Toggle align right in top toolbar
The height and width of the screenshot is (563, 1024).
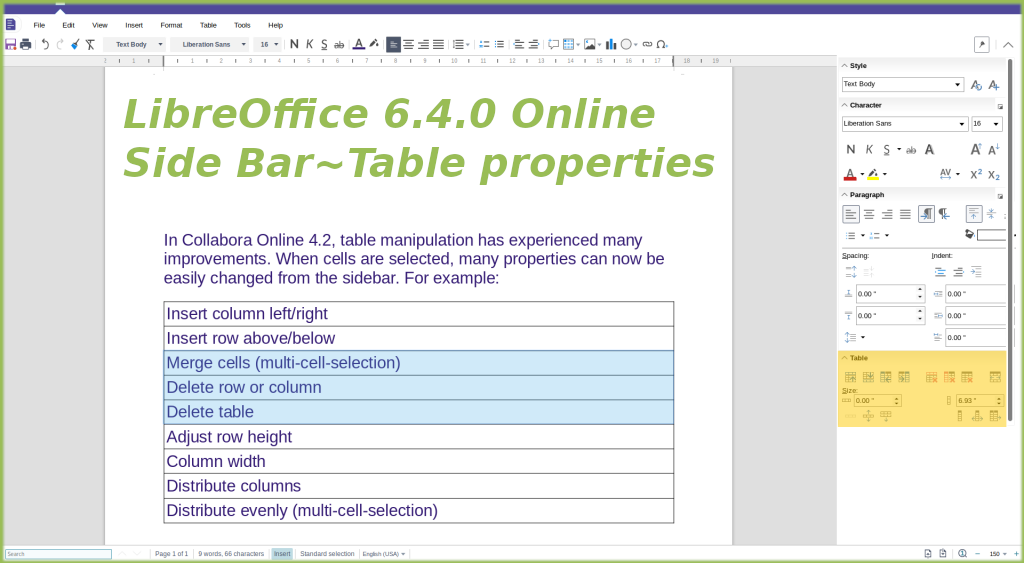pos(423,44)
